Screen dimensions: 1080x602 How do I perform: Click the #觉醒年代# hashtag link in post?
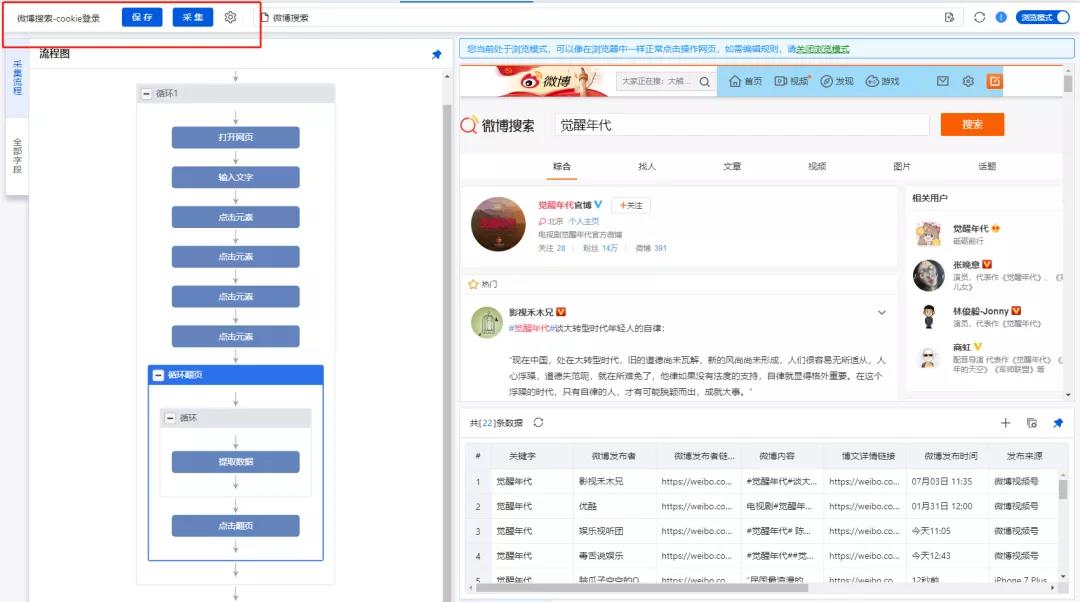[x=532, y=328]
